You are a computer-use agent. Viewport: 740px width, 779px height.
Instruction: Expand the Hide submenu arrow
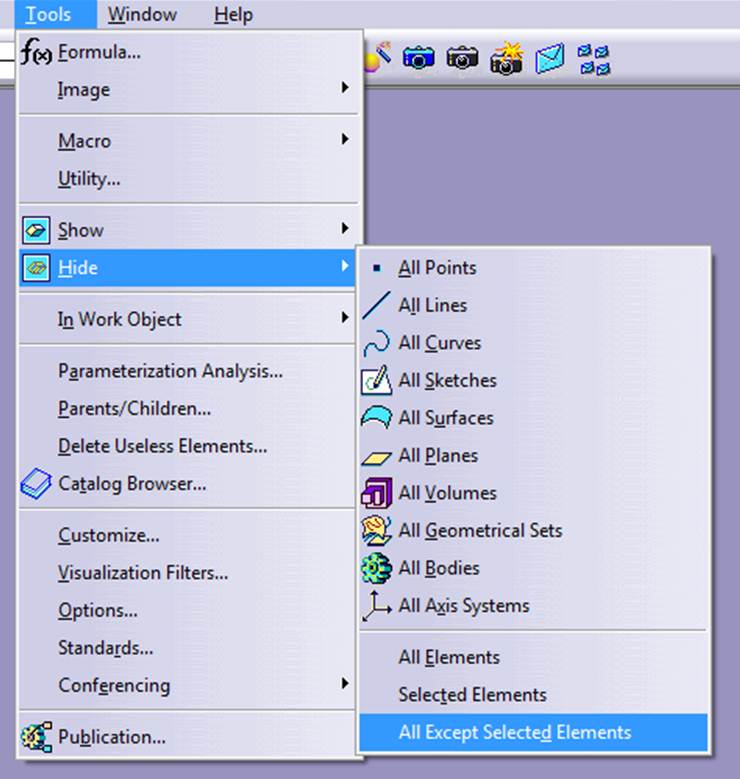click(x=345, y=266)
